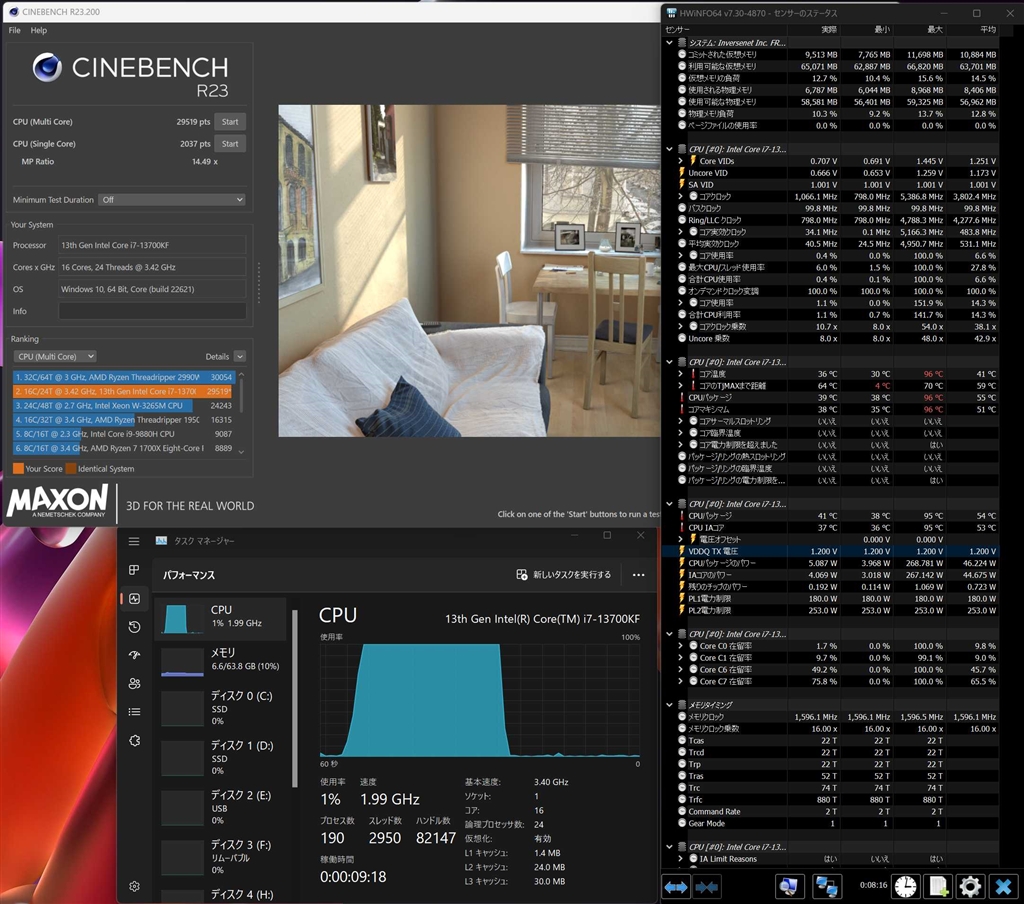Open HWiNFO remote network monitors icon
1024x904 pixels.
click(x=826, y=886)
